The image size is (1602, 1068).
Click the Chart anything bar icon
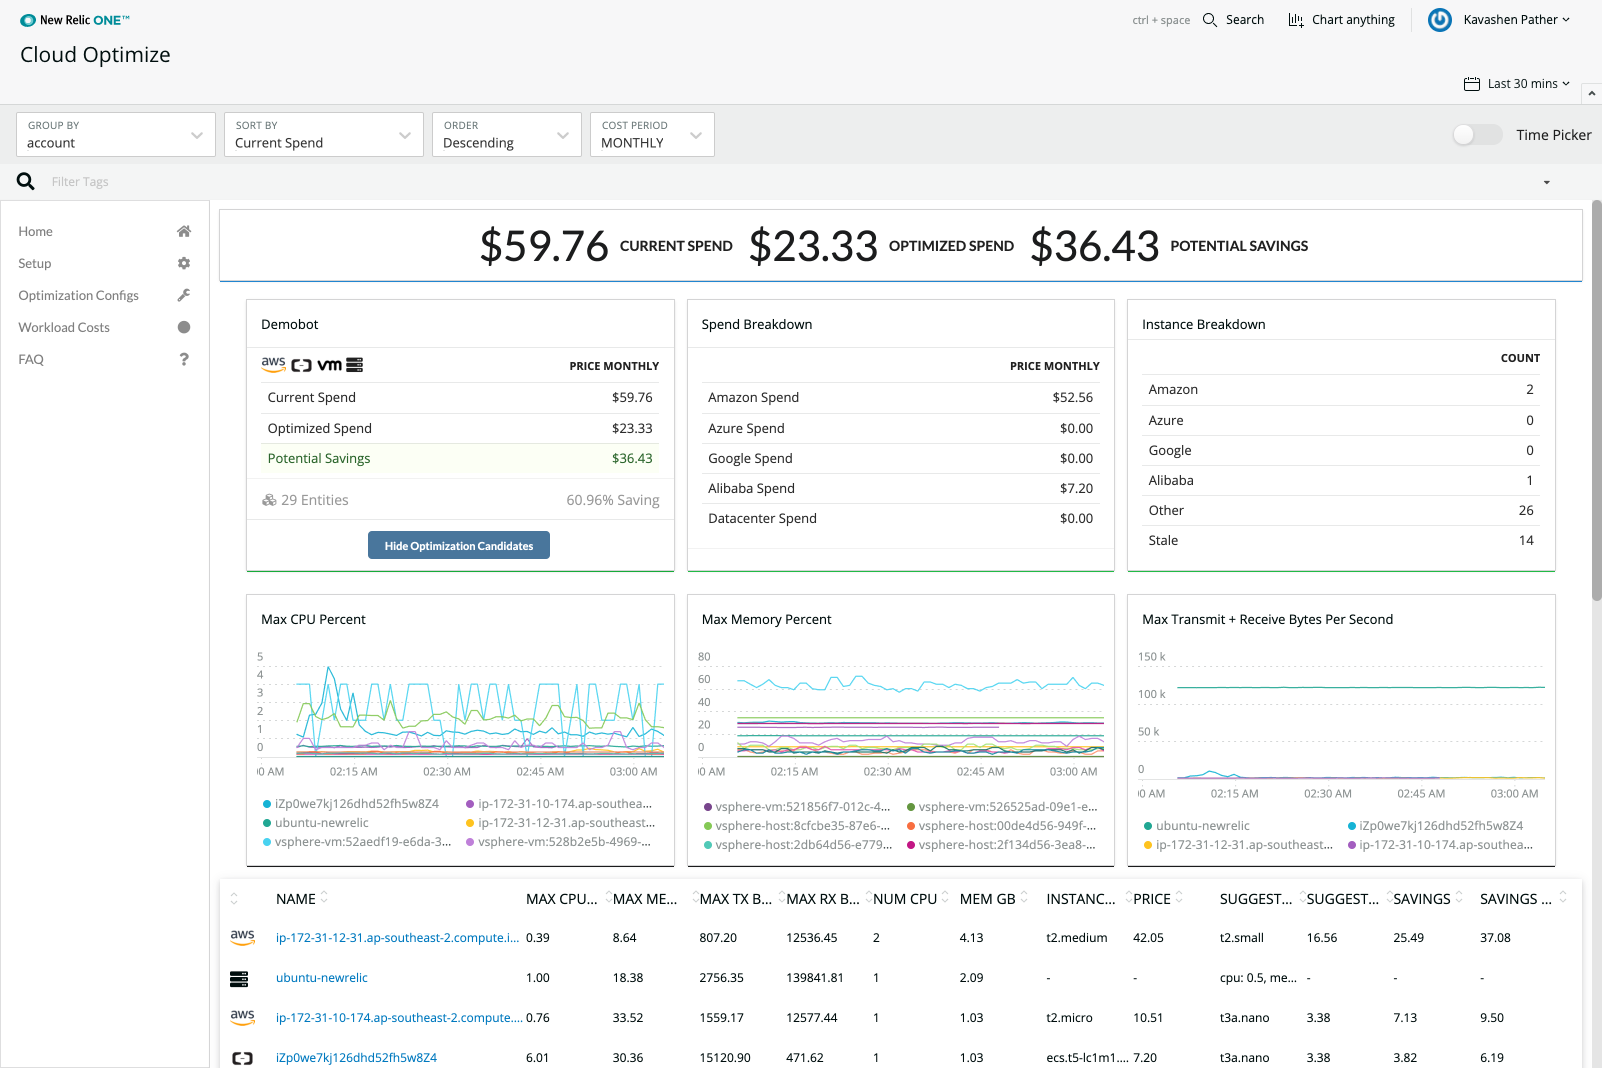(1296, 20)
